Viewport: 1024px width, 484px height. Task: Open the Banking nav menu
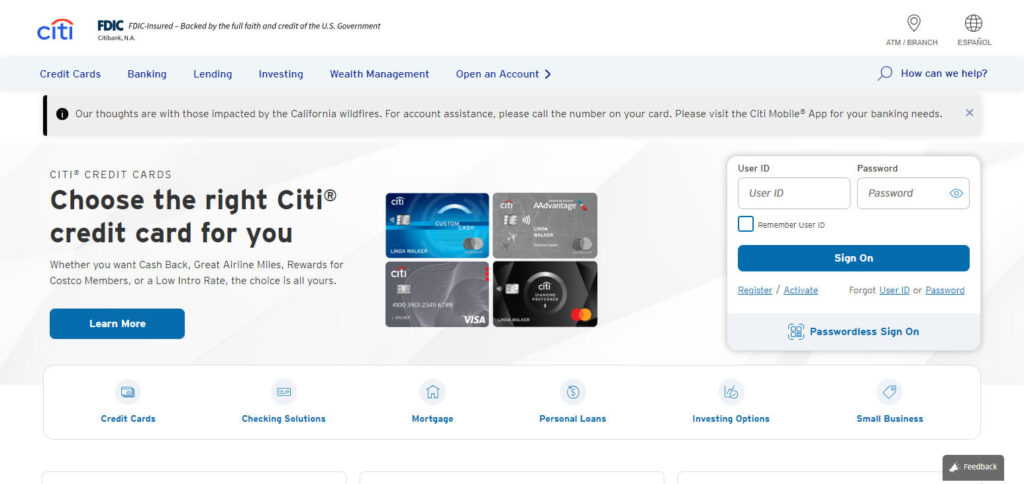(x=147, y=74)
